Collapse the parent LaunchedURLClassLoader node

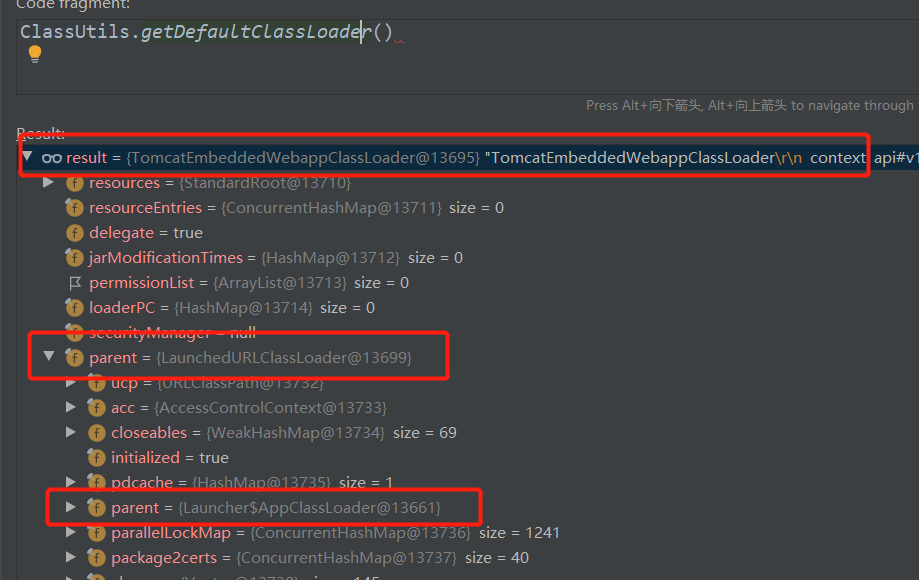(48, 357)
